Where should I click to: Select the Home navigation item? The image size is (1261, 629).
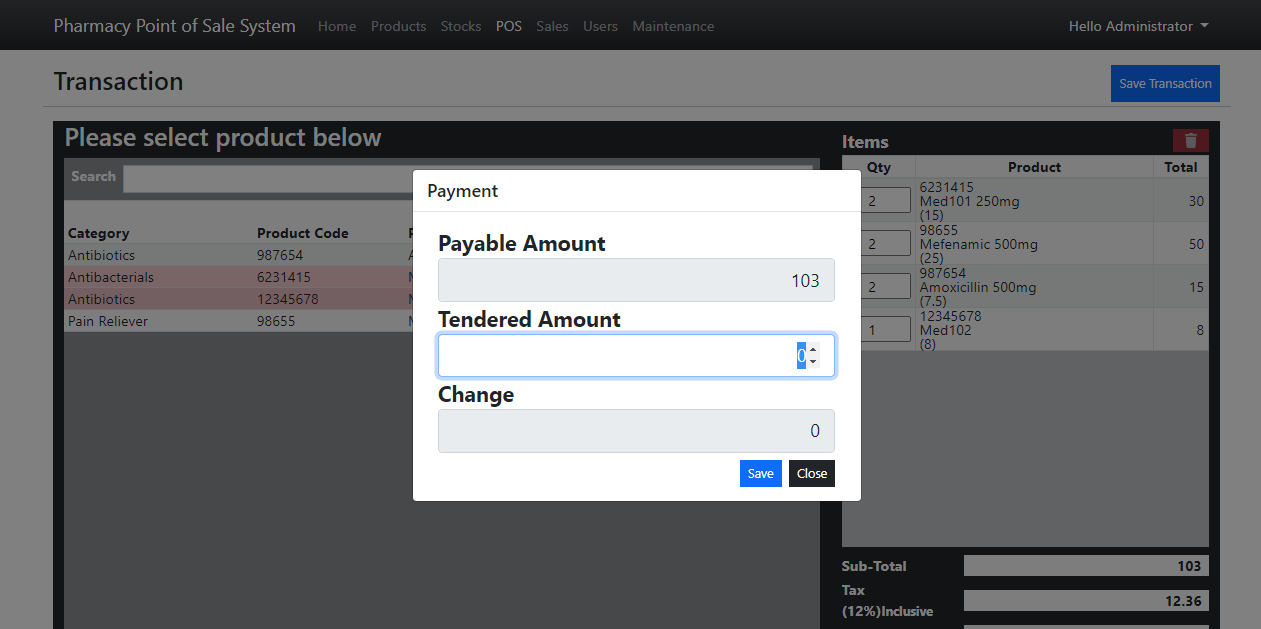337,26
